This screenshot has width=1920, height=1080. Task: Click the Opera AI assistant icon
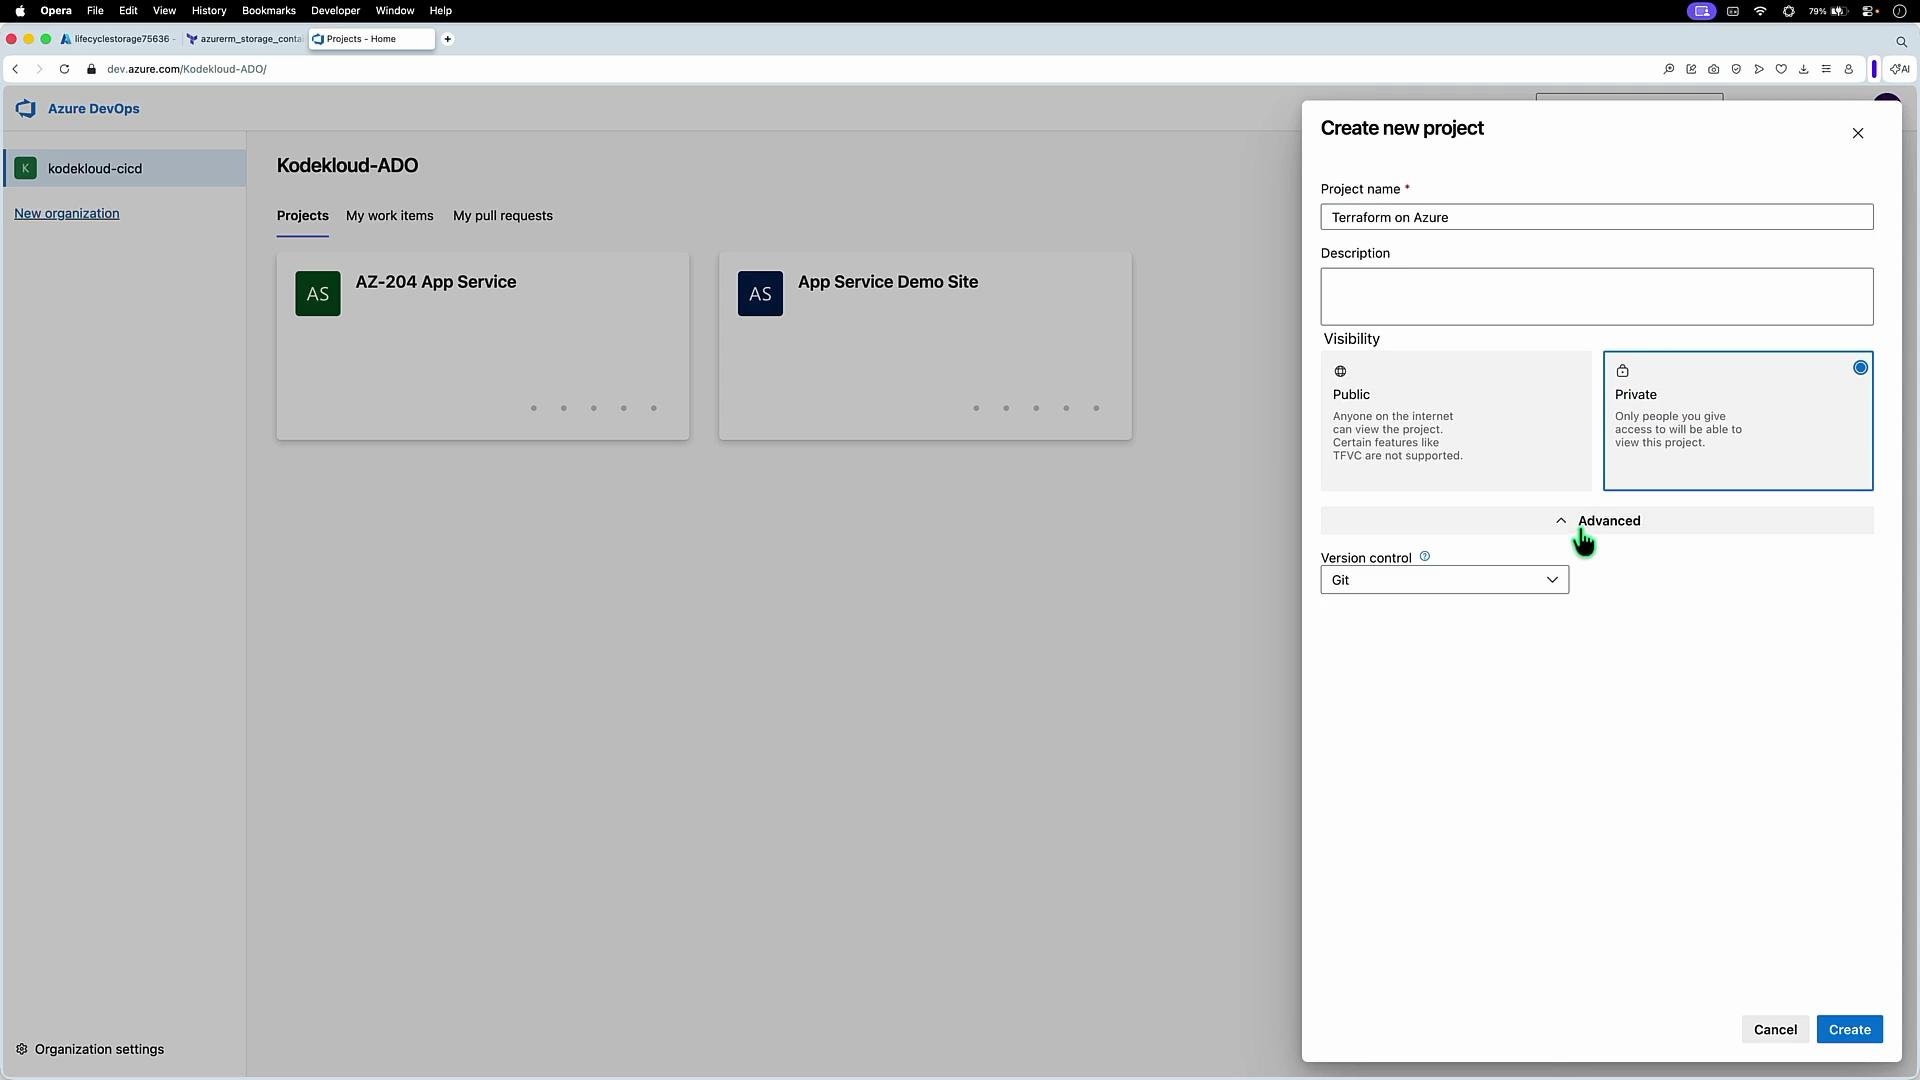tap(1900, 69)
